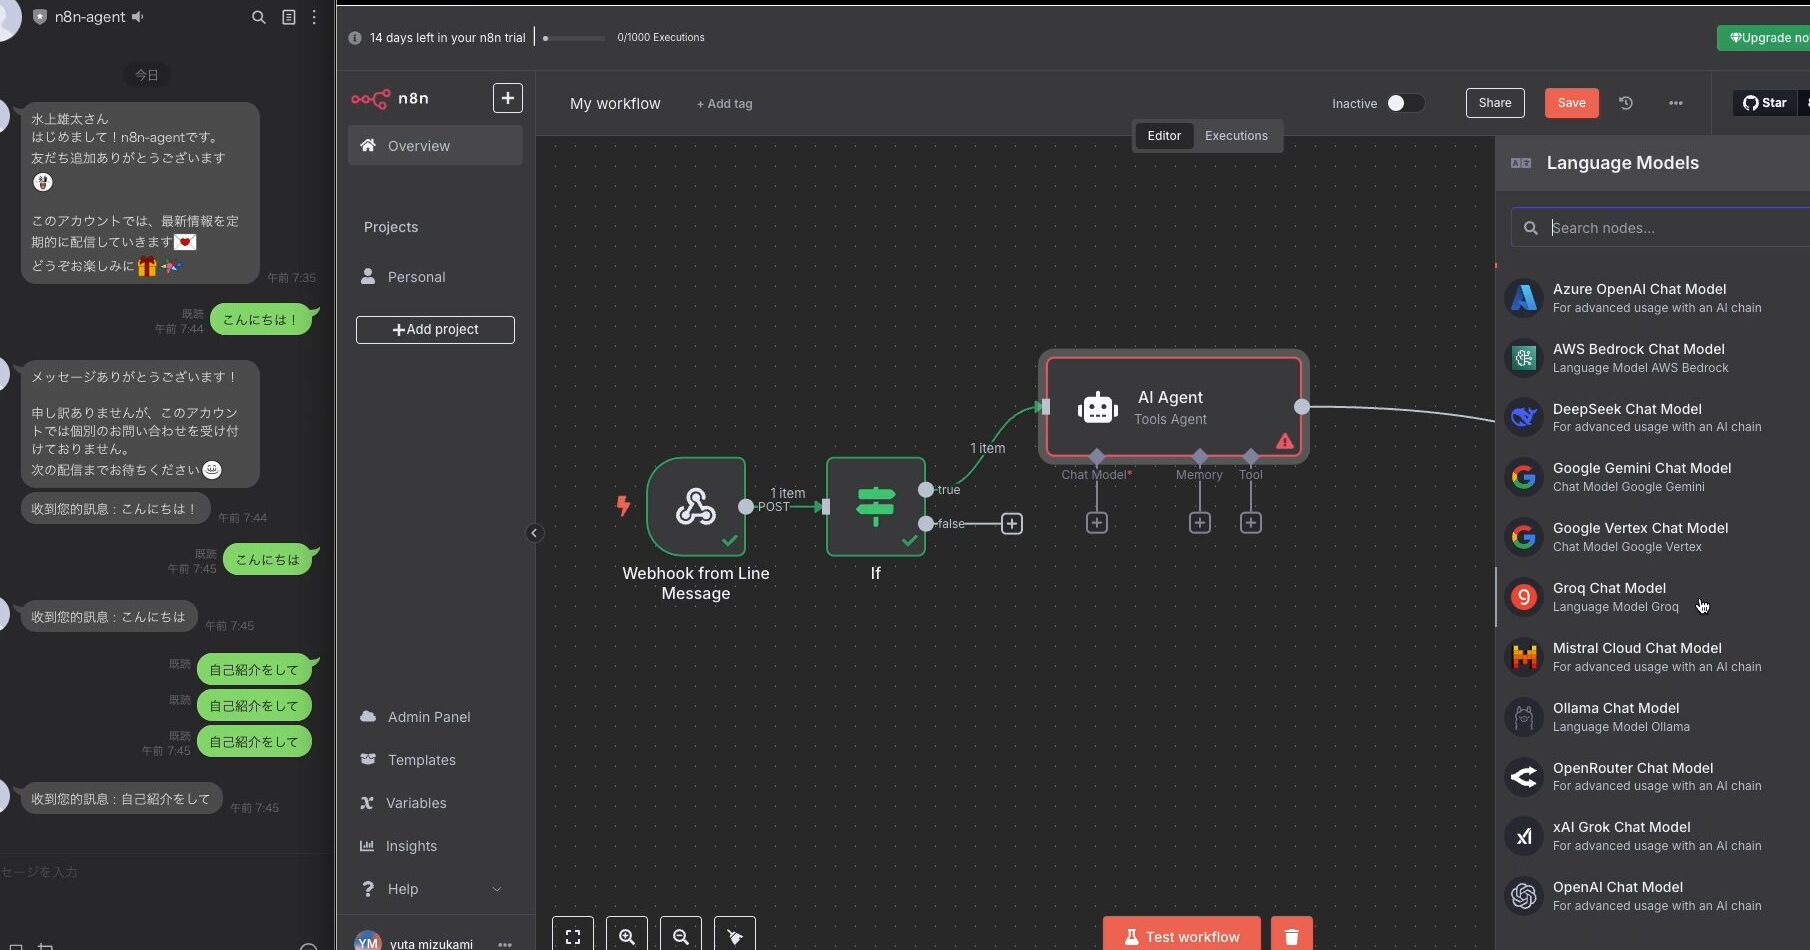Click the n8n logo icon

coord(370,98)
